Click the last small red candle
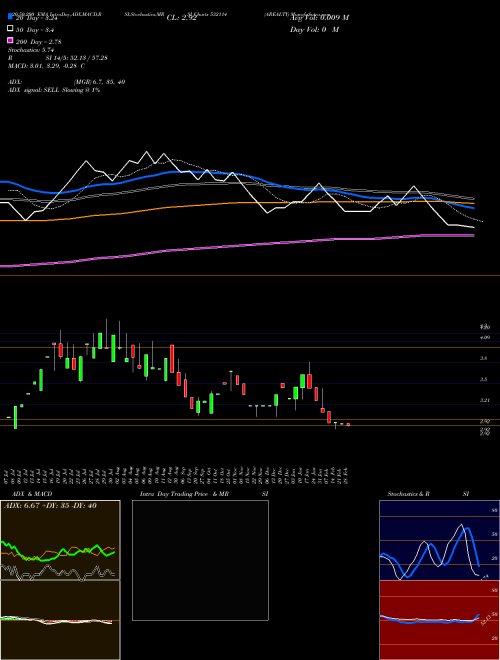The image size is (500, 660). 348,425
